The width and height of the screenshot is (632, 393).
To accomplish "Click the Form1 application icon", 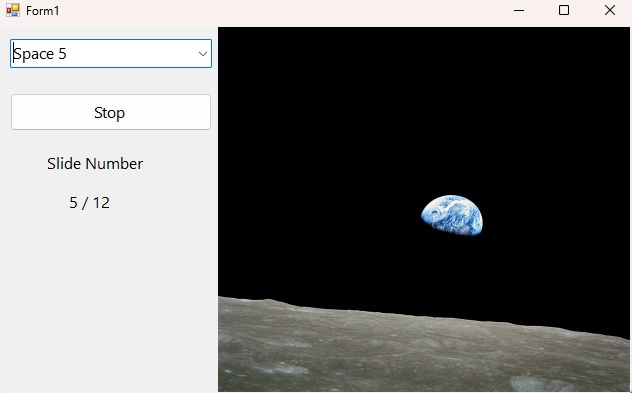I will pos(13,10).
